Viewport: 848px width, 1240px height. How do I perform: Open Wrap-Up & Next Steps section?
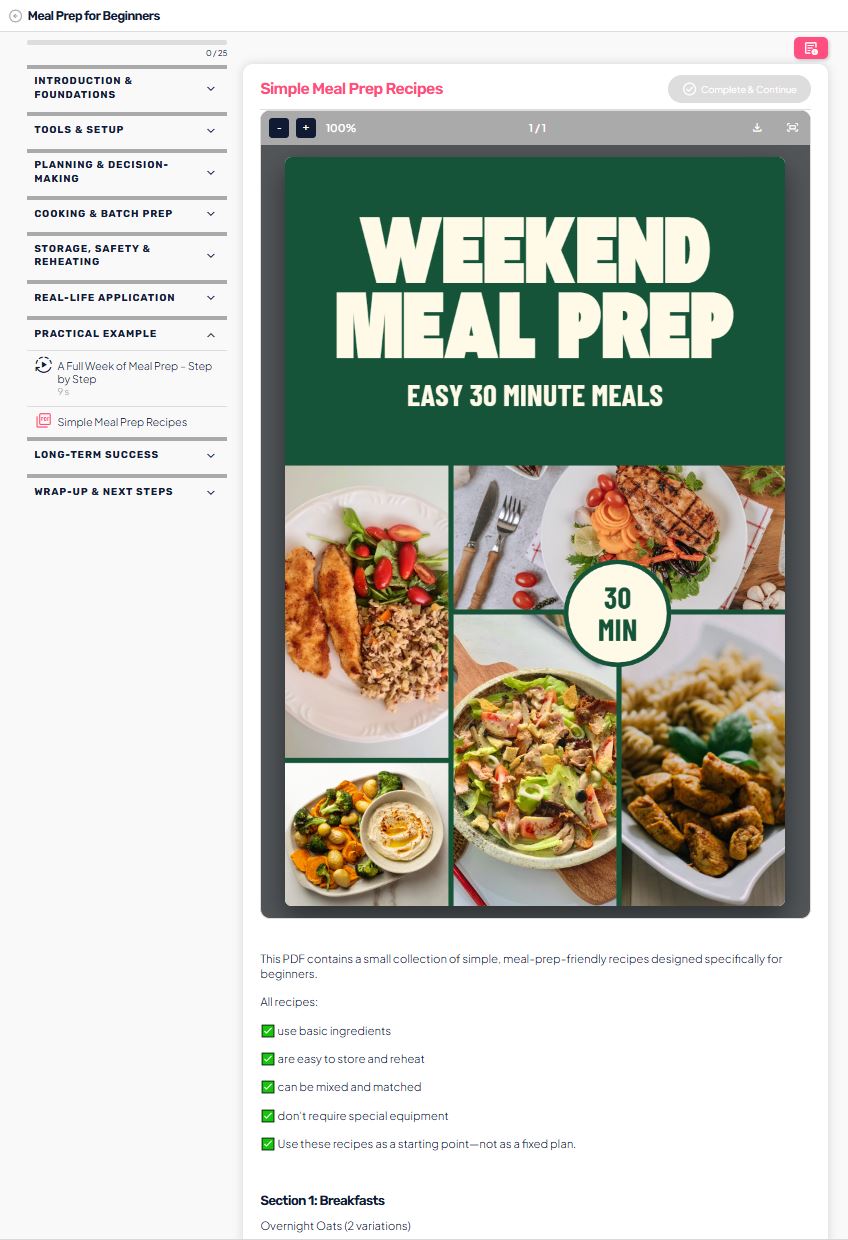(x=127, y=492)
